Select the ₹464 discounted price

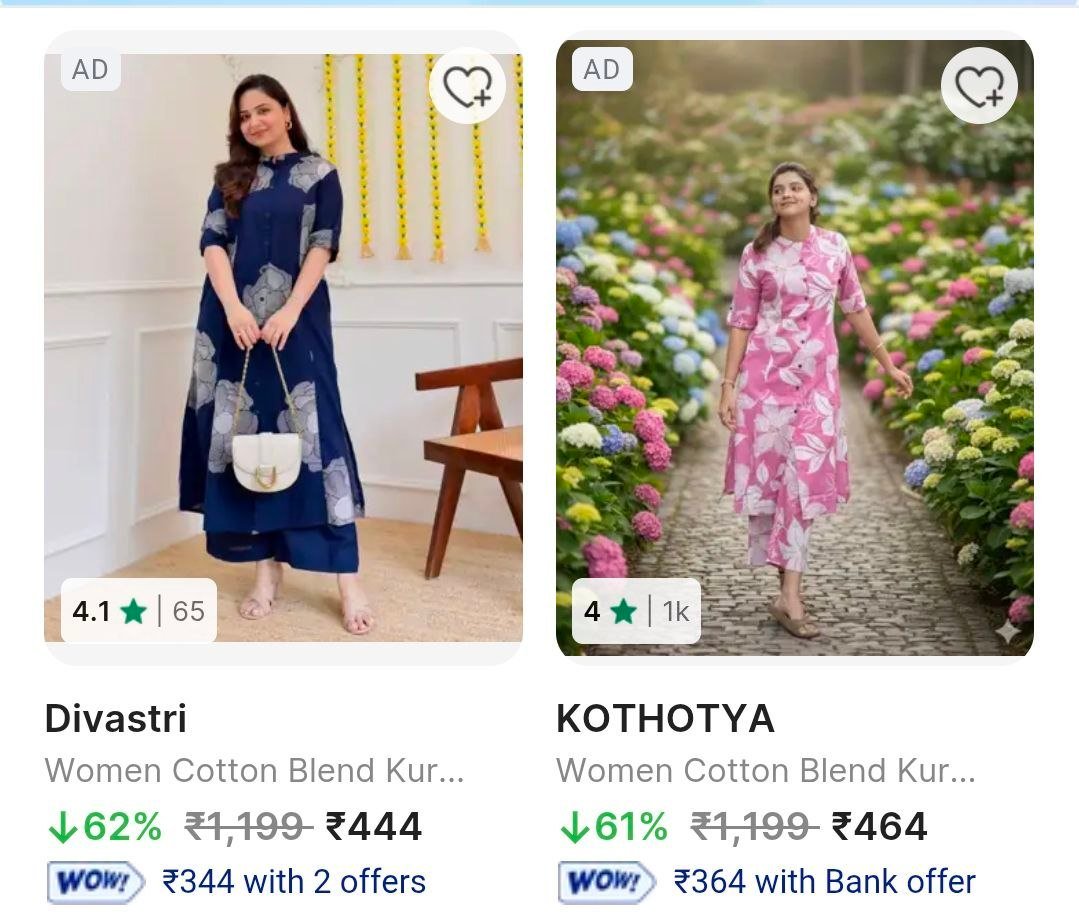pos(879,826)
